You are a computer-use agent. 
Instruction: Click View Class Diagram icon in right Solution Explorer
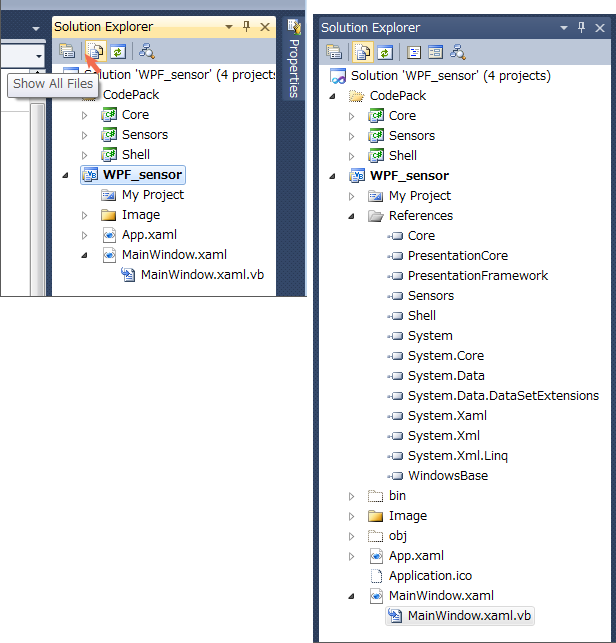[x=458, y=52]
